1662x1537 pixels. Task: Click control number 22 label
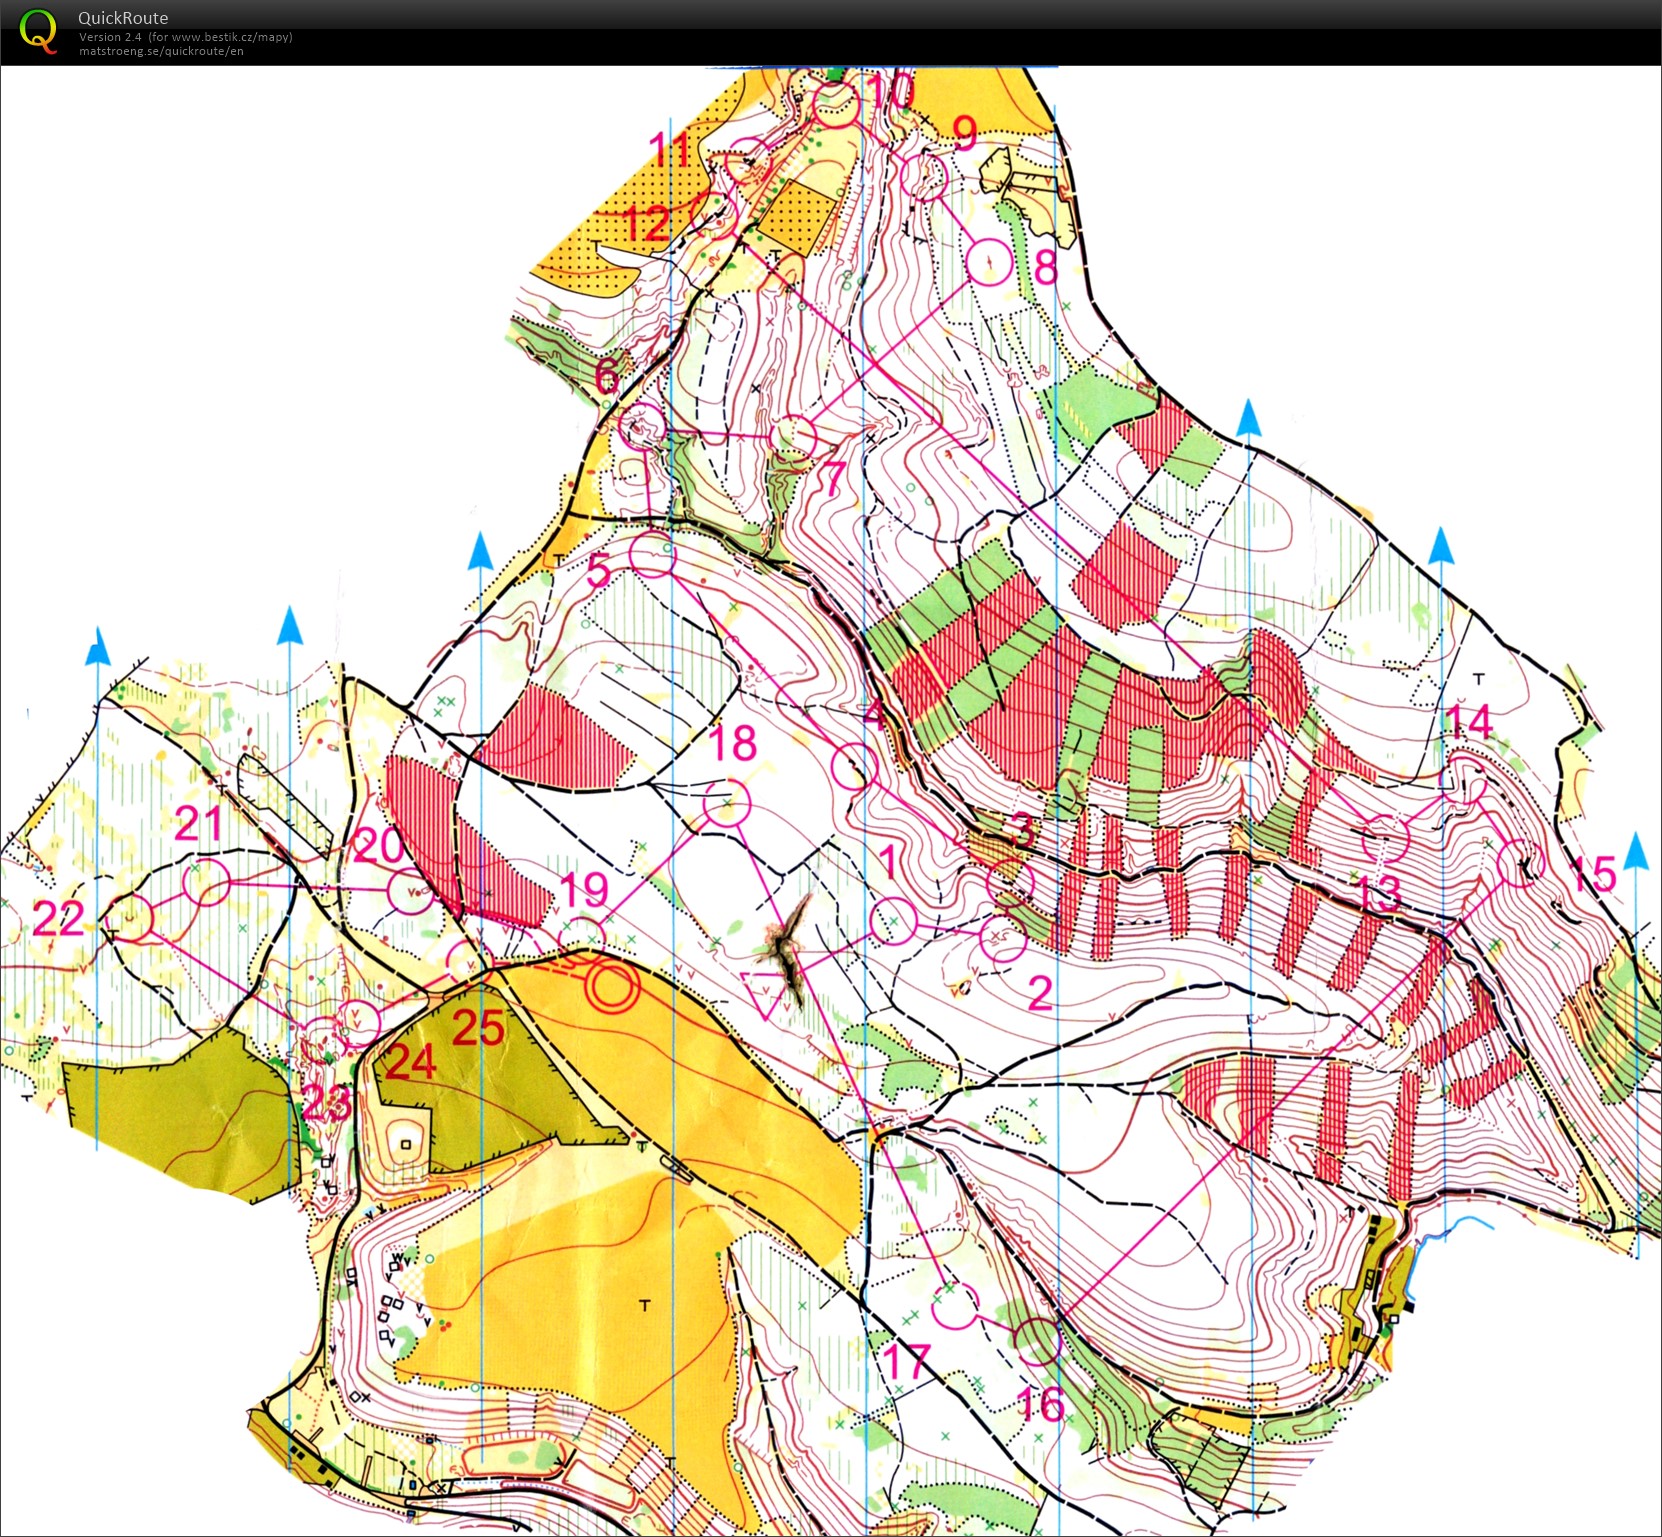58,918
